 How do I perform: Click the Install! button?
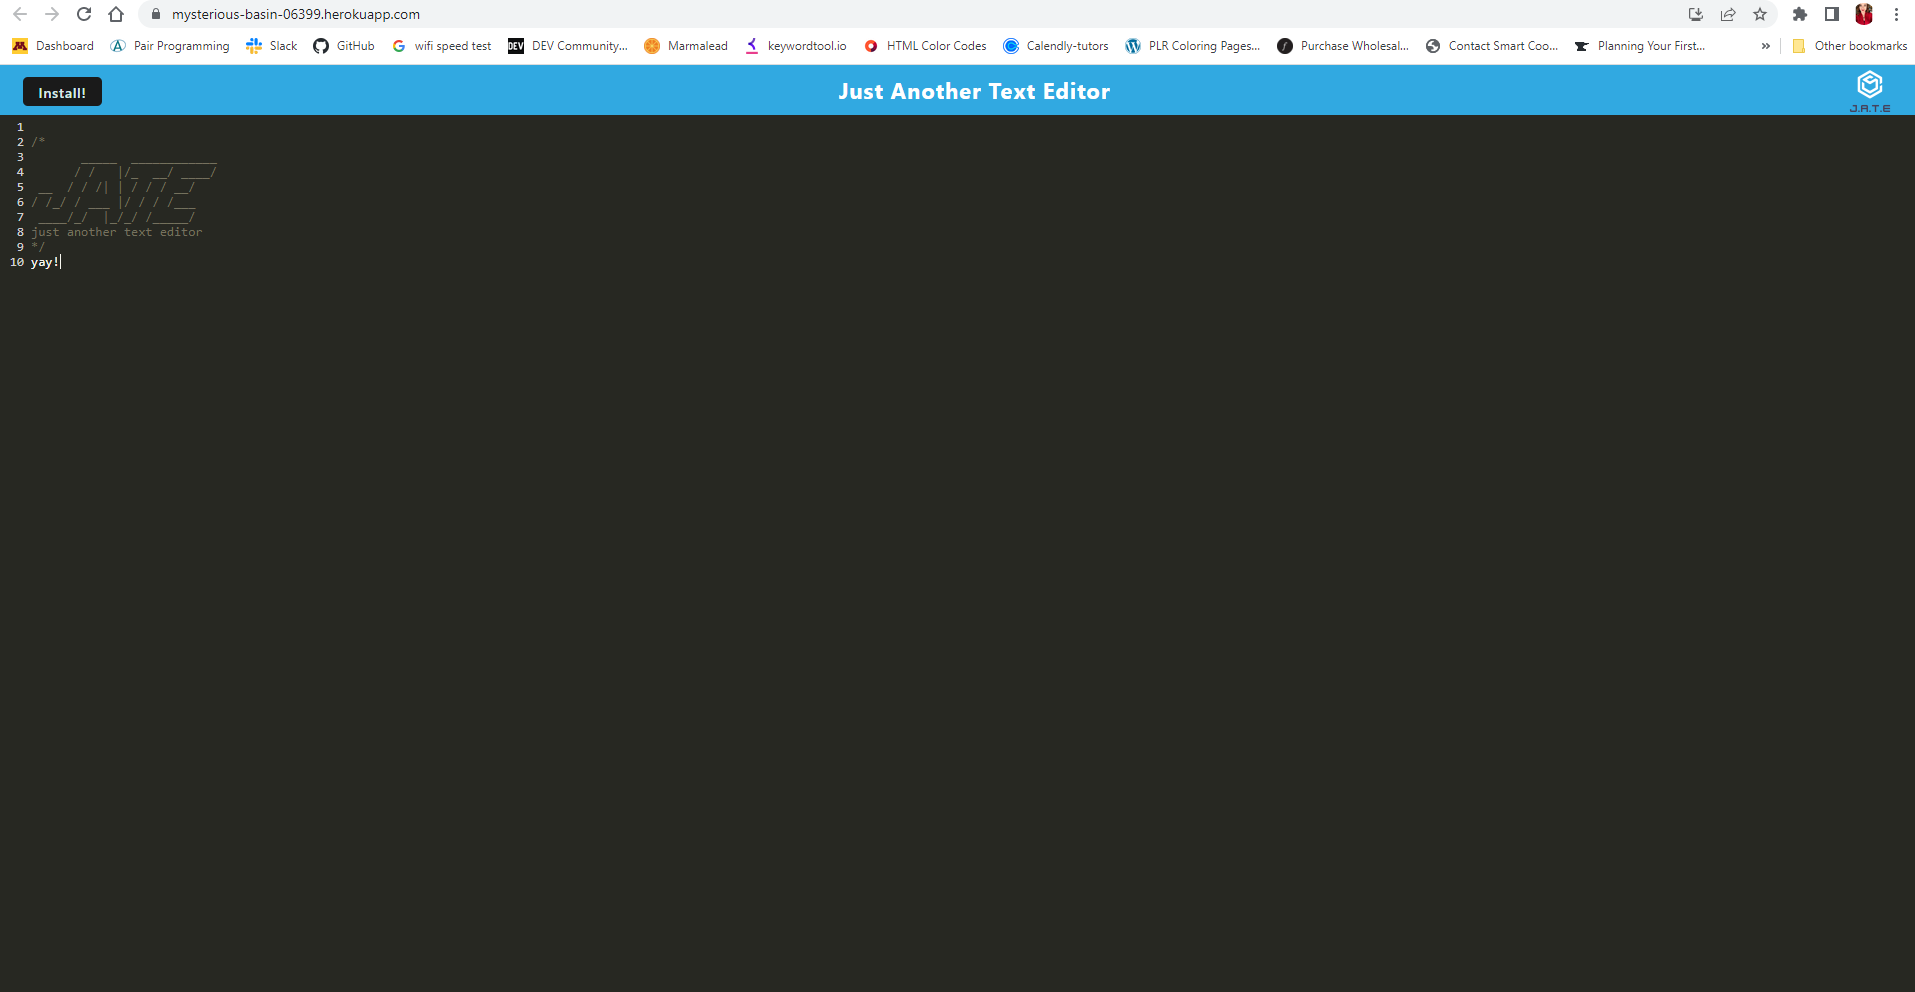62,92
